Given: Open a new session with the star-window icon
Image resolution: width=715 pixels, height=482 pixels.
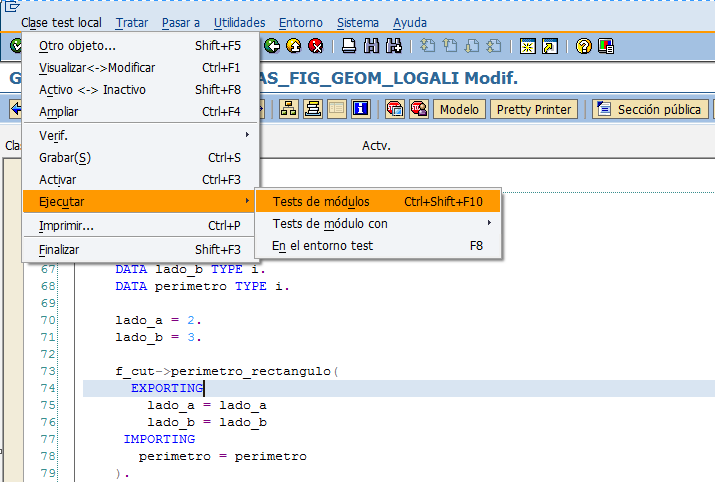Looking at the screenshot, I should tap(528, 46).
